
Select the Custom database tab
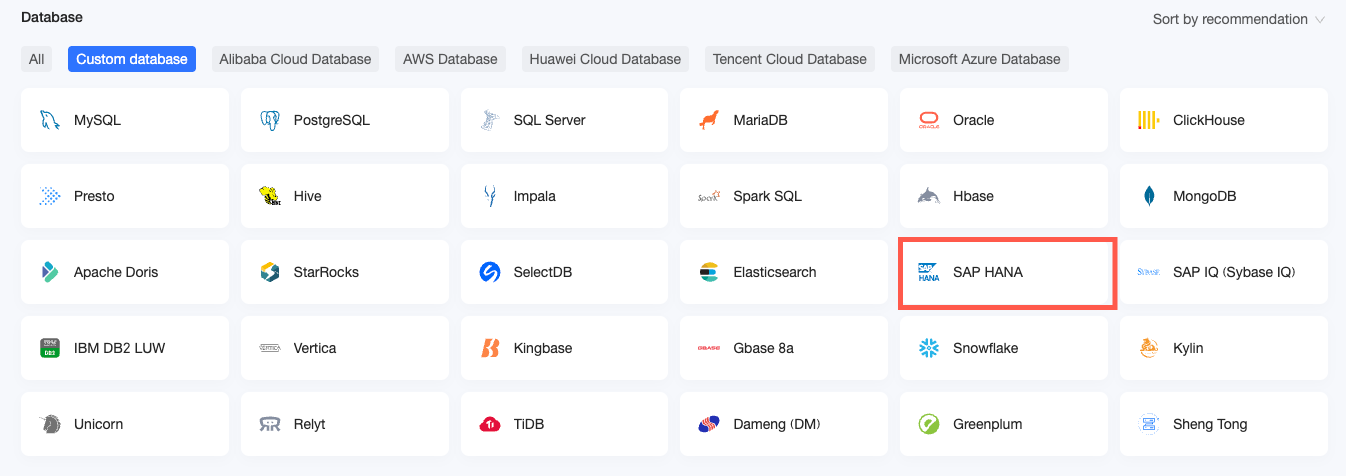point(132,59)
